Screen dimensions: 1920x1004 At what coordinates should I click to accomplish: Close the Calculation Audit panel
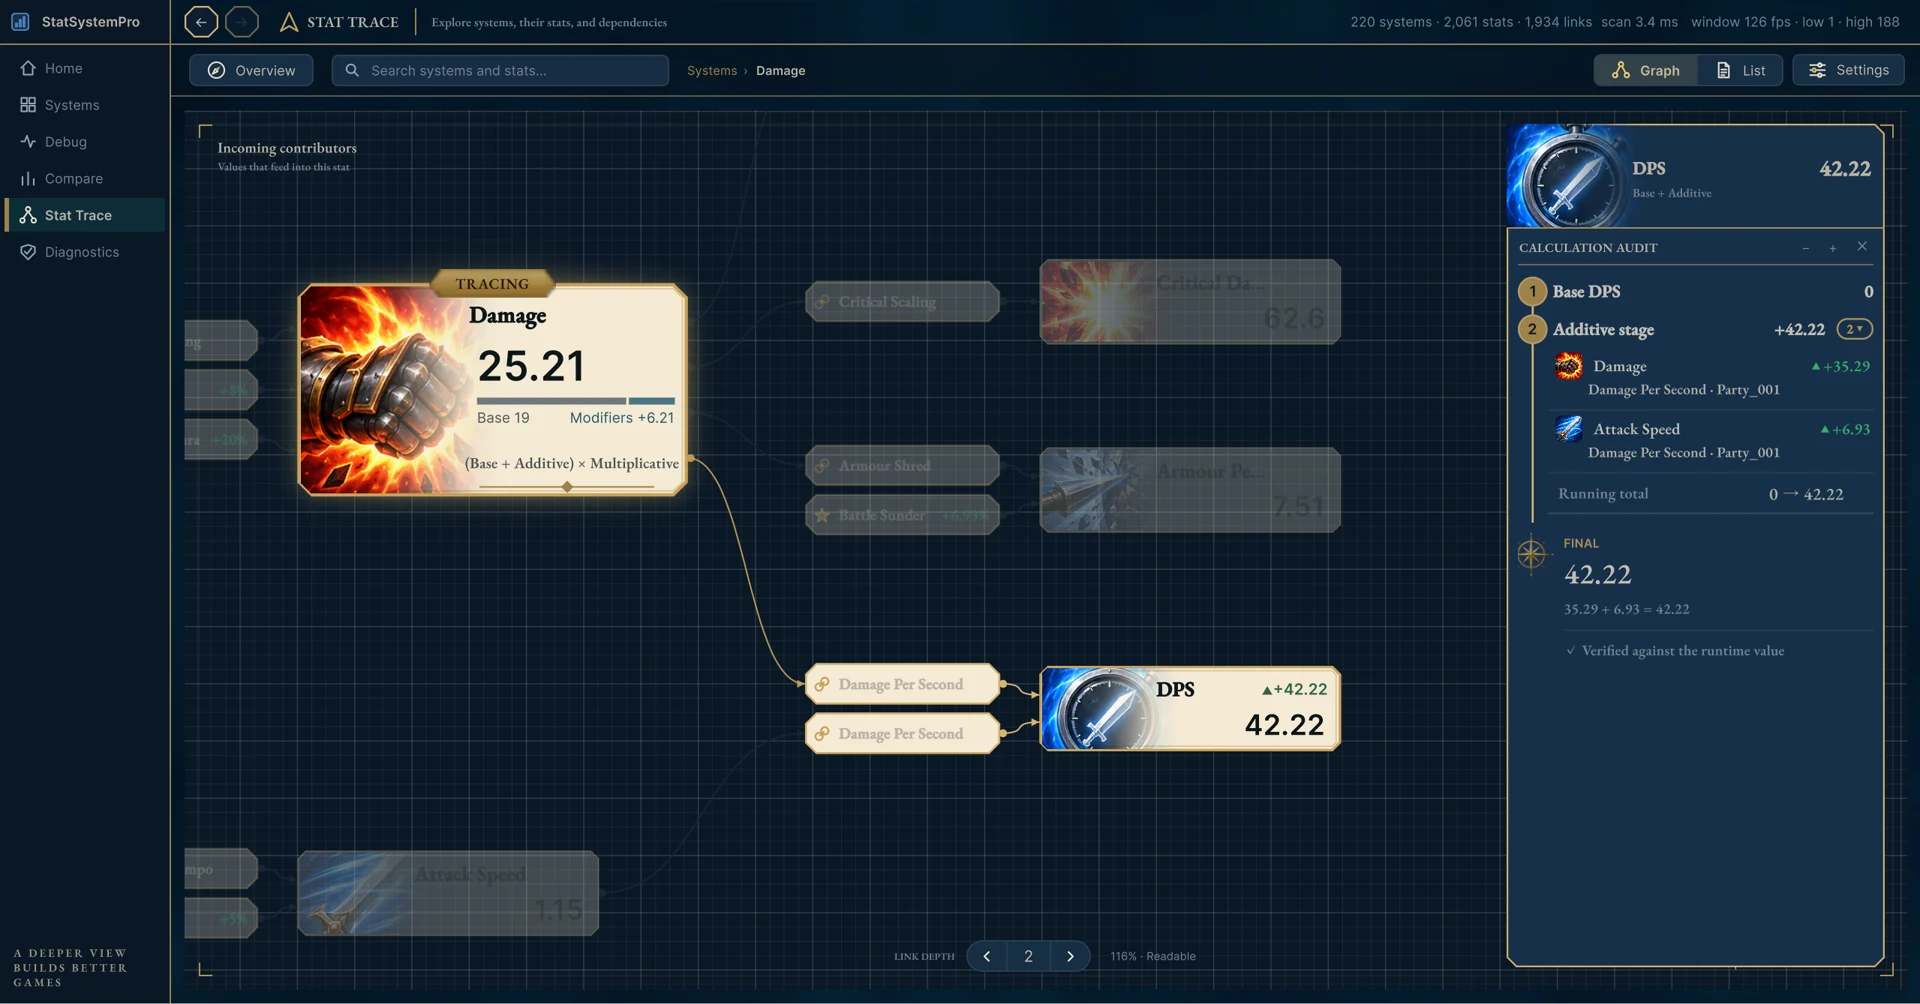(1862, 246)
